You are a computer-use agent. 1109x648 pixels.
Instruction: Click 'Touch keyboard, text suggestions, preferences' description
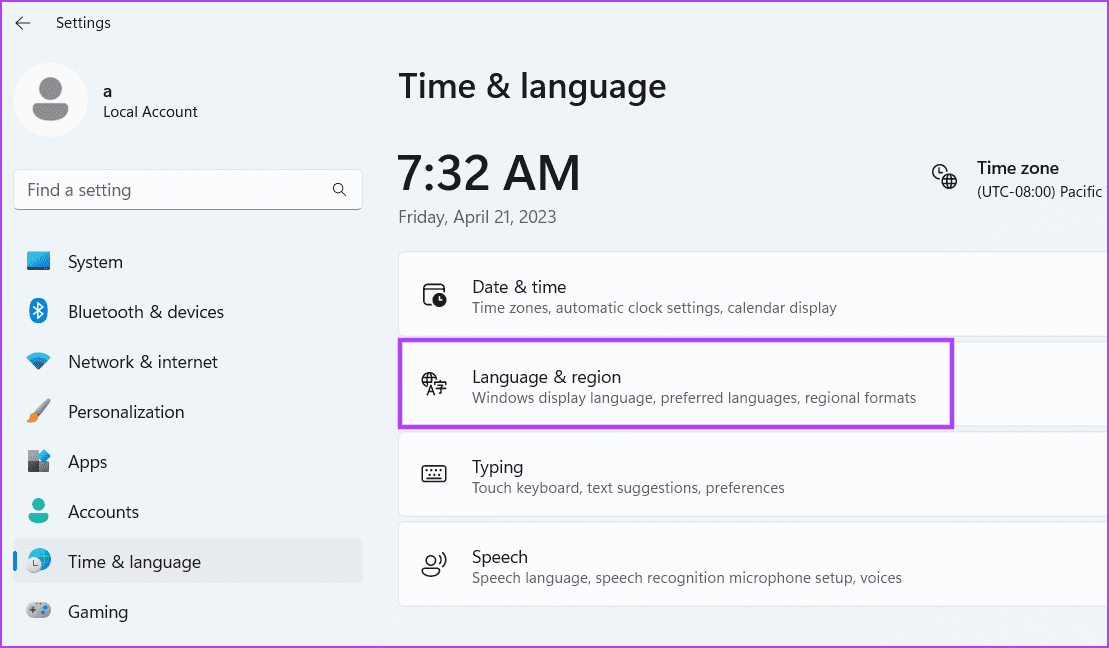(x=628, y=487)
